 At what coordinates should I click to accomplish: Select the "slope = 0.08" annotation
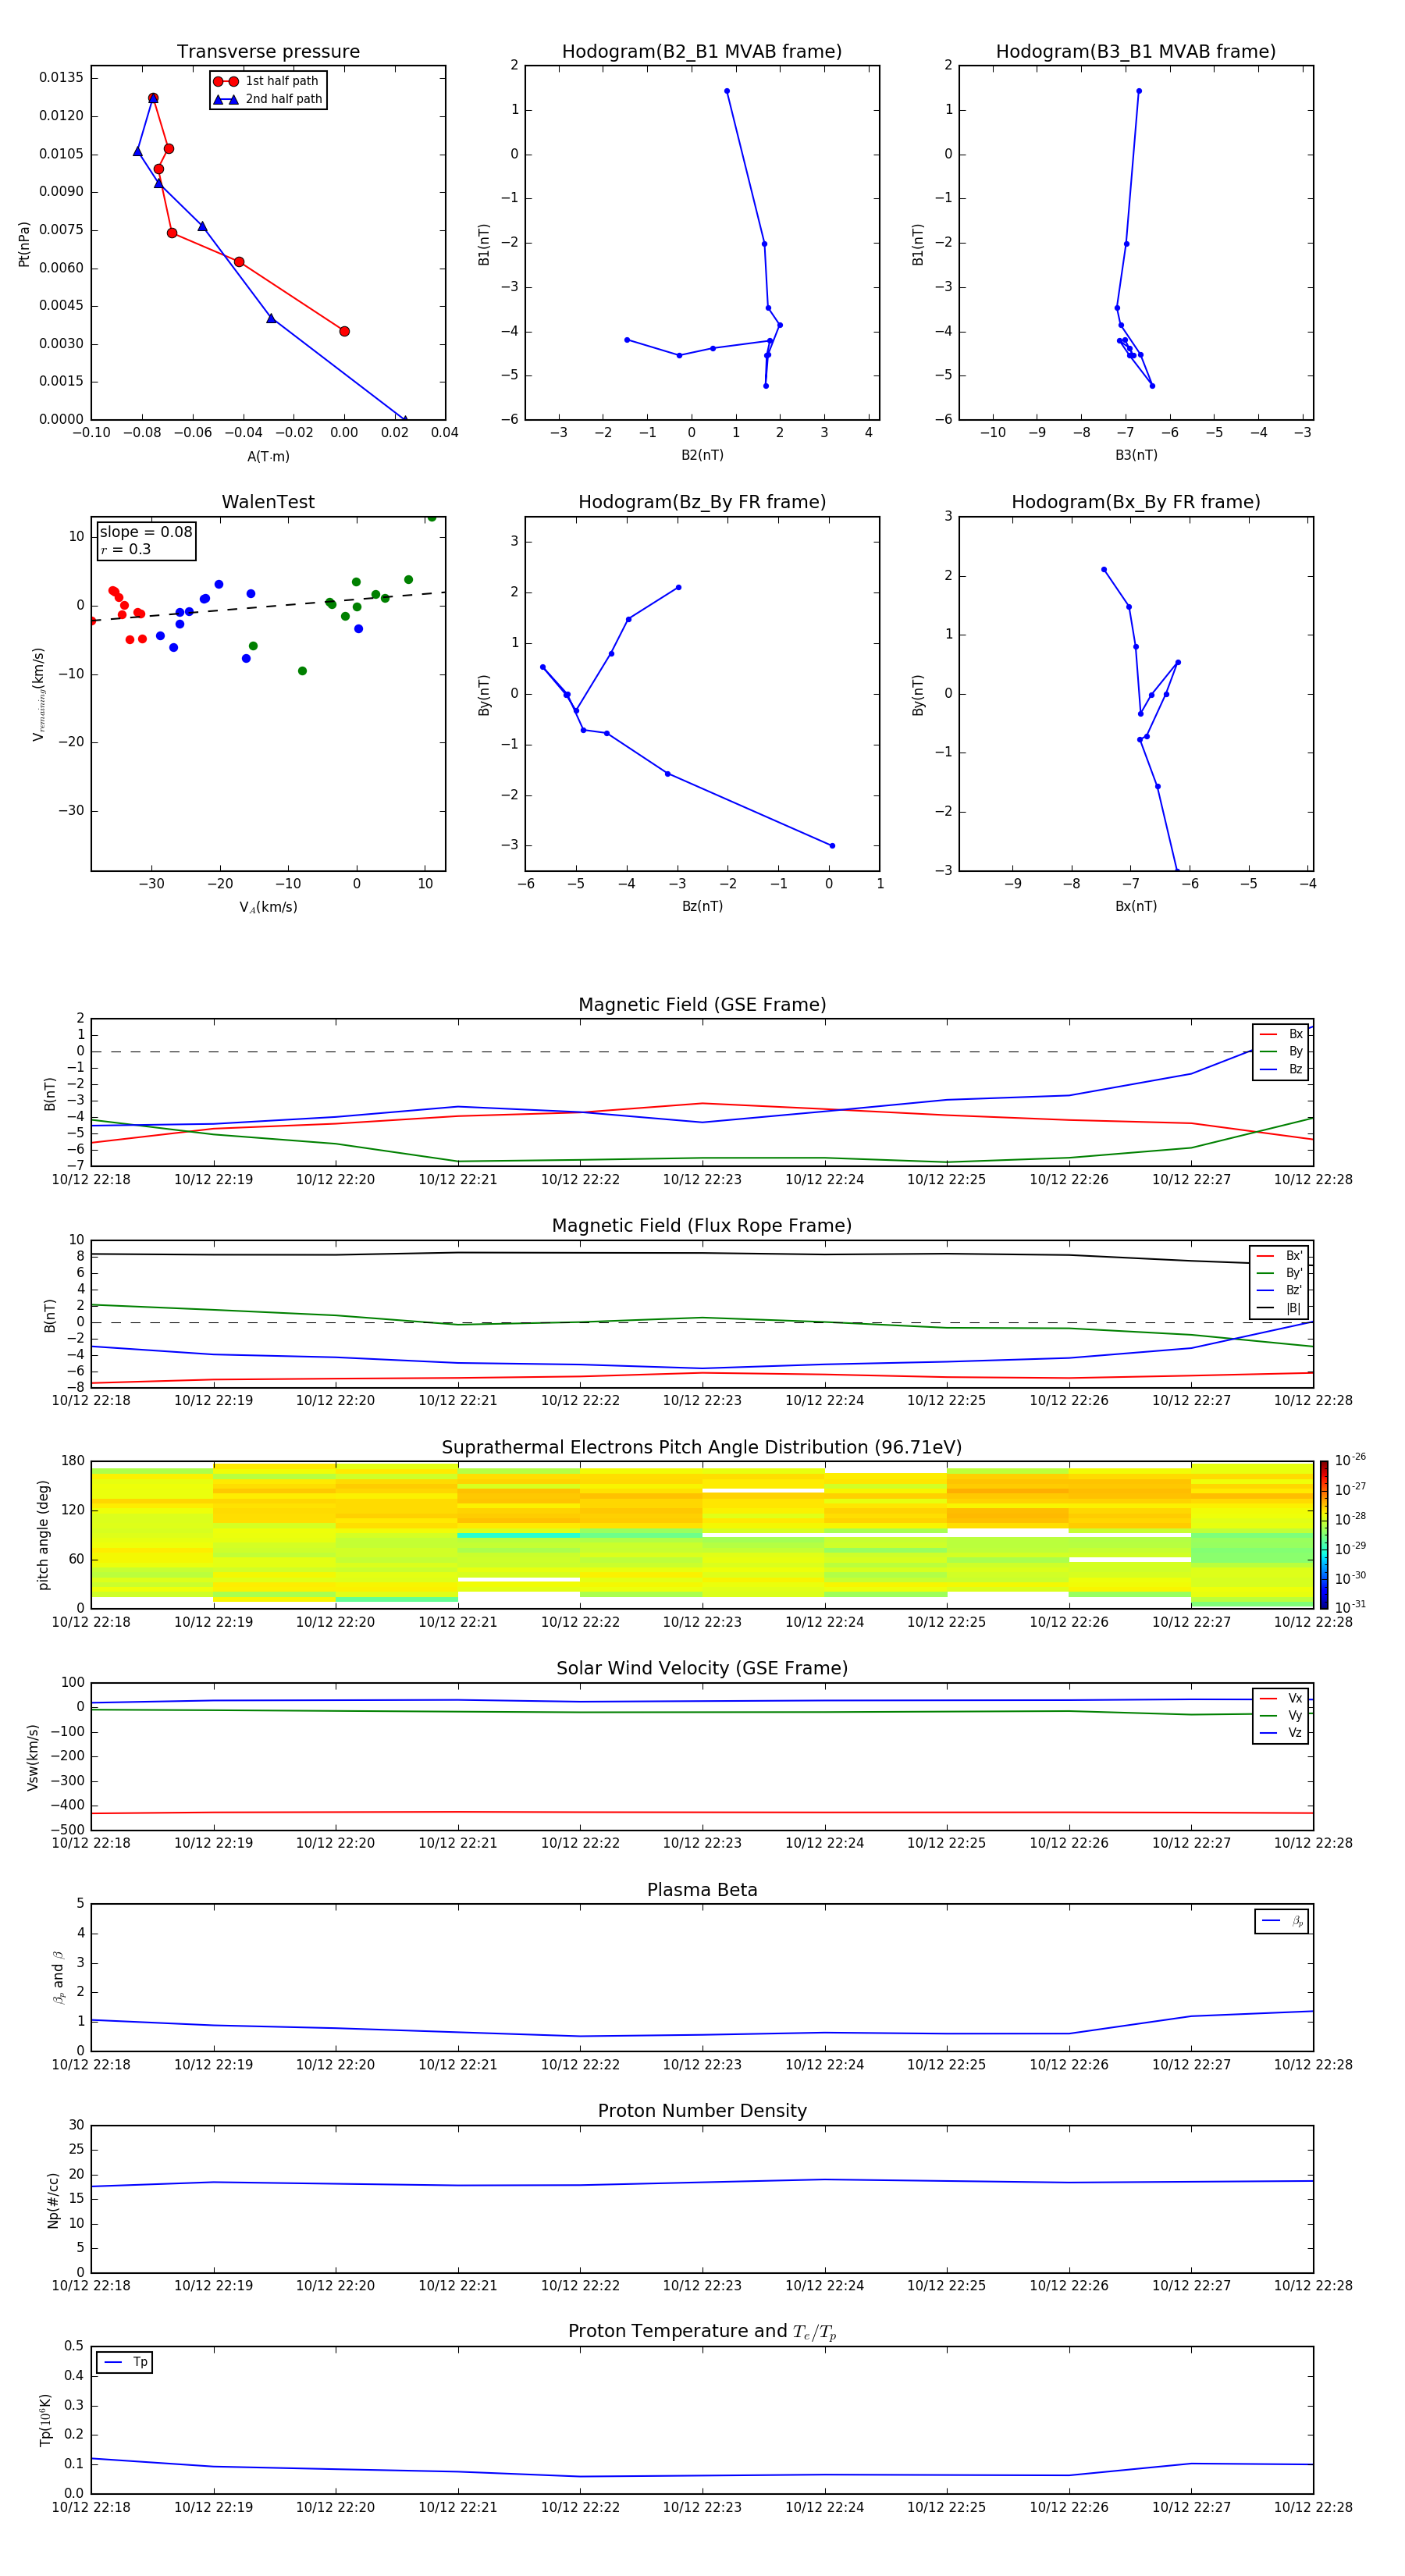pos(146,532)
